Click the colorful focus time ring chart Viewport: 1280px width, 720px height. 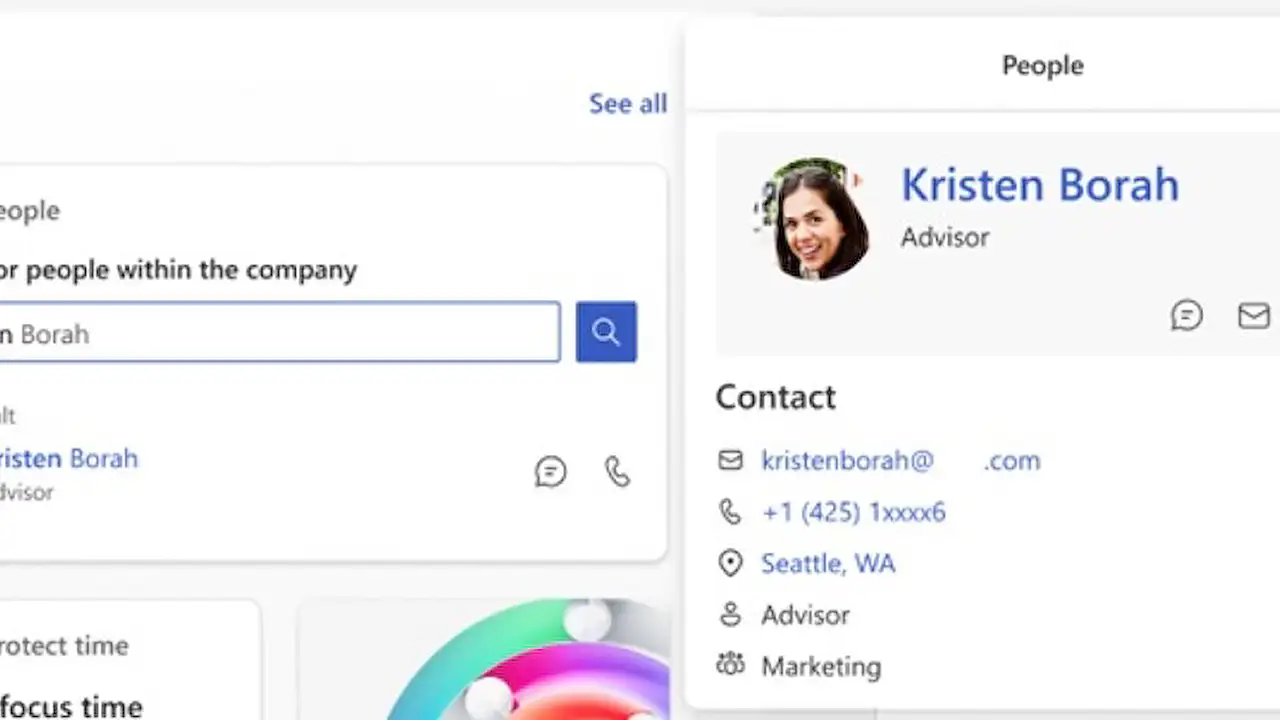[530, 665]
